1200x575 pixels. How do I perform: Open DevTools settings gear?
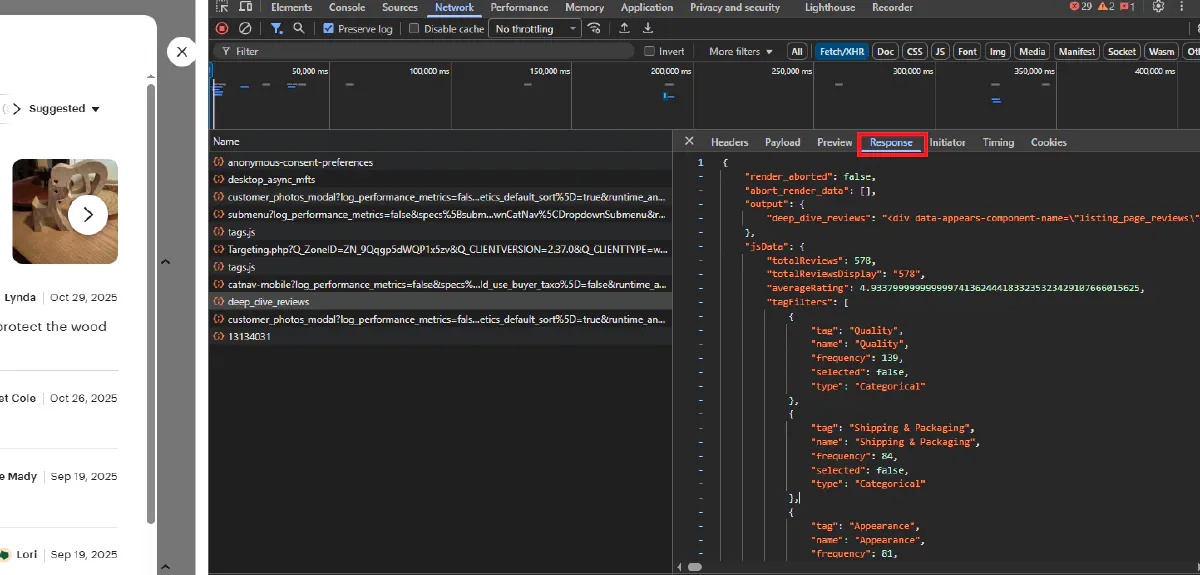(x=1158, y=7)
